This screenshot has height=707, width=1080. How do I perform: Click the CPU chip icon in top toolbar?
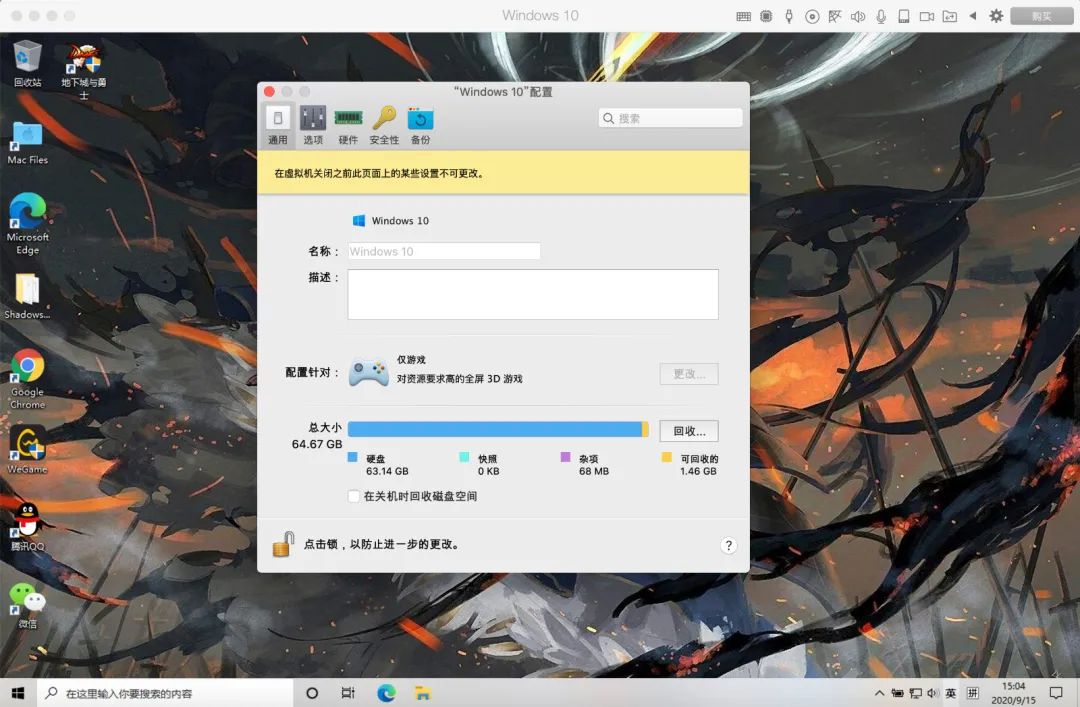(766, 16)
